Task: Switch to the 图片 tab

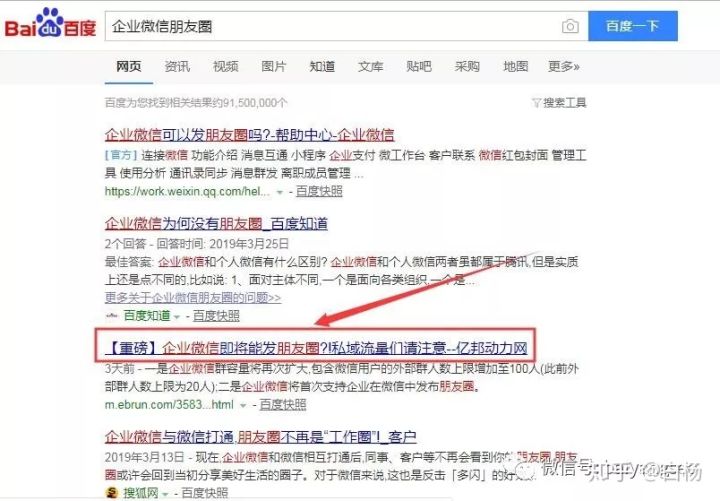Action: point(274,67)
